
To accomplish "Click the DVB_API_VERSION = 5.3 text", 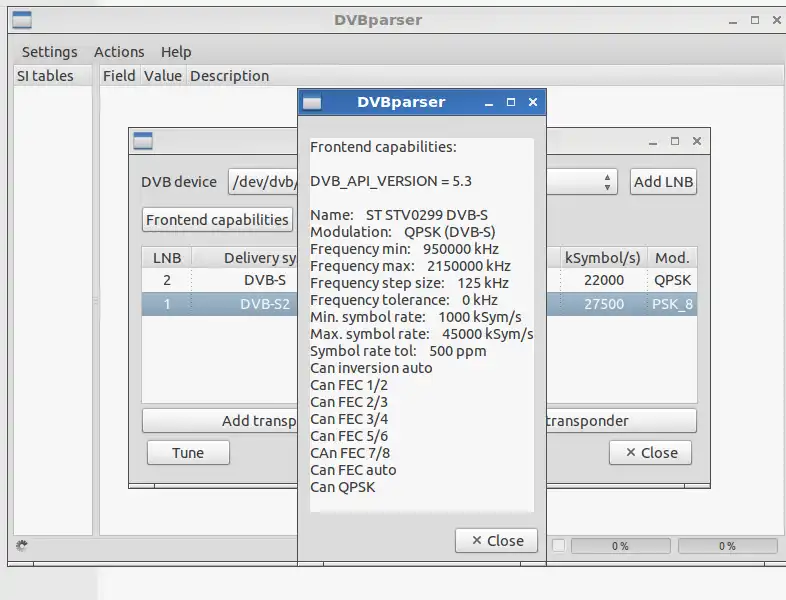I will tap(391, 181).
